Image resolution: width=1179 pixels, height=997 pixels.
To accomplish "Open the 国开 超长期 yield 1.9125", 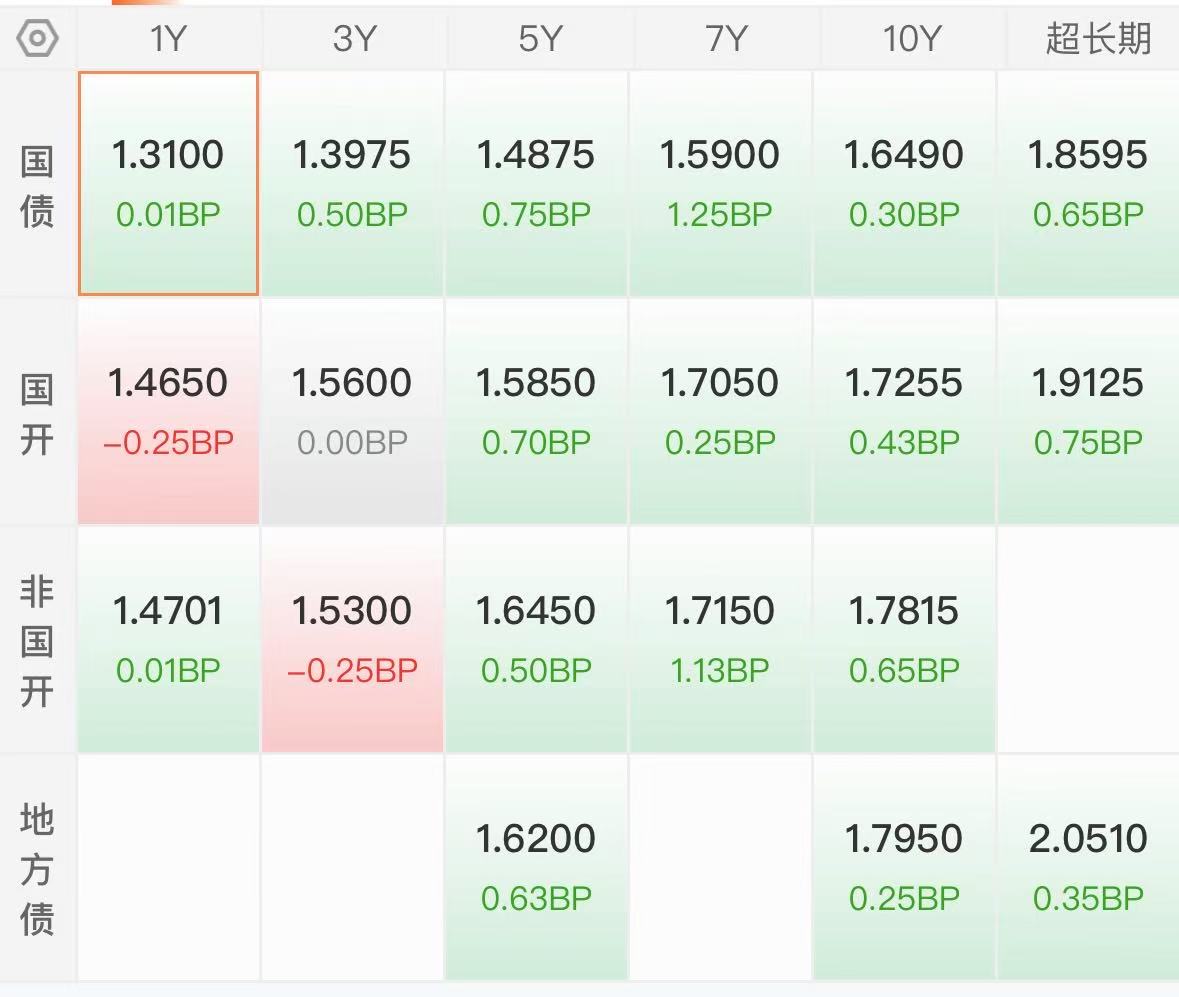I will pyautogui.click(x=1088, y=412).
